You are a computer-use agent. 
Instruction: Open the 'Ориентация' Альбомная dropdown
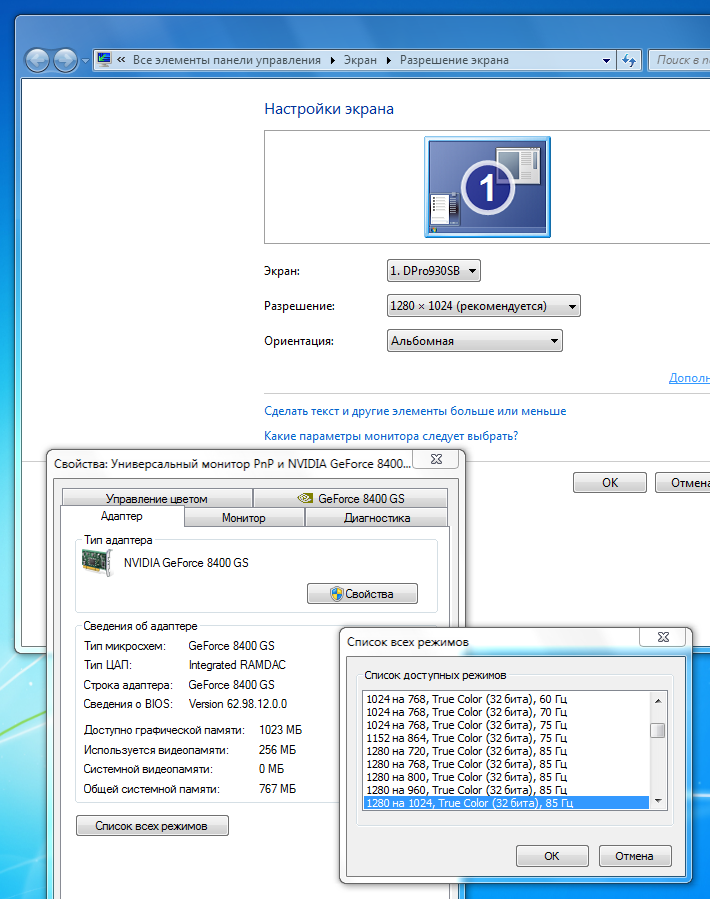click(x=474, y=341)
